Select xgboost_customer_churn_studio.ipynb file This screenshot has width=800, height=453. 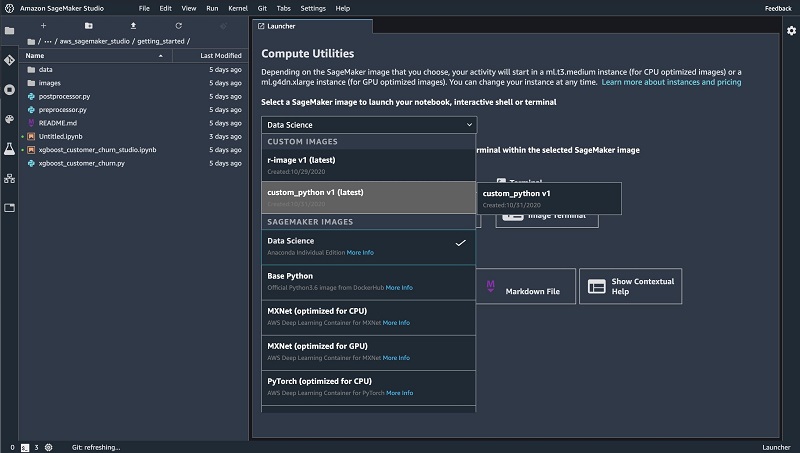coord(134,150)
